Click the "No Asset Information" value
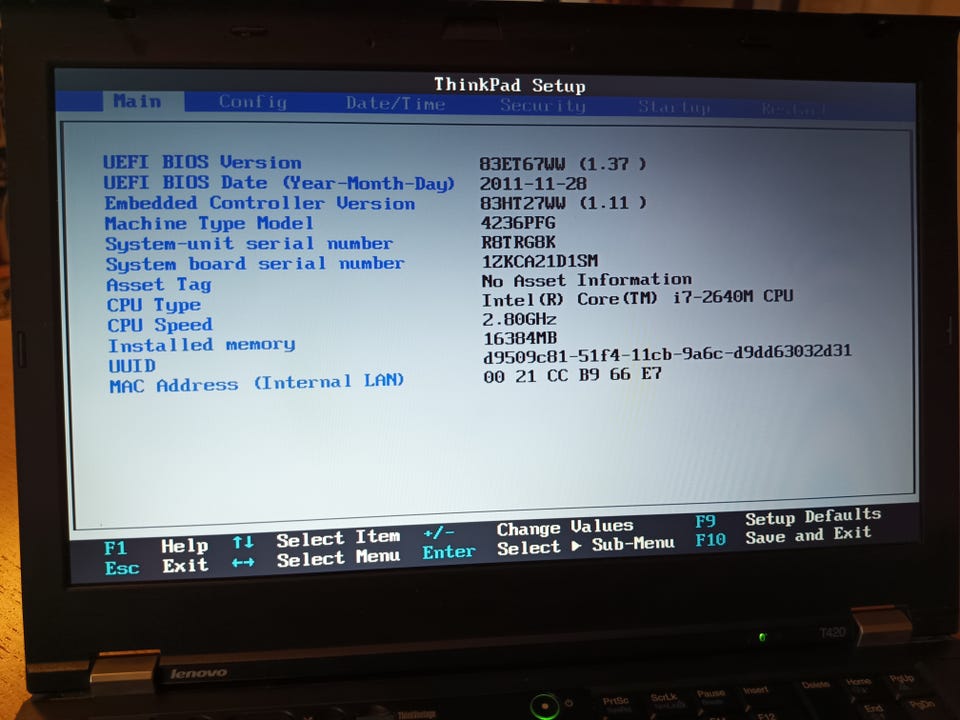This screenshot has width=960, height=720. coord(587,280)
